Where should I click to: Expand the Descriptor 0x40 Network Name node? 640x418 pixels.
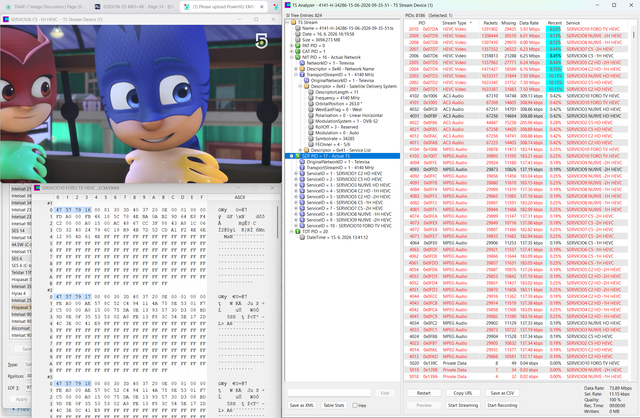point(296,69)
